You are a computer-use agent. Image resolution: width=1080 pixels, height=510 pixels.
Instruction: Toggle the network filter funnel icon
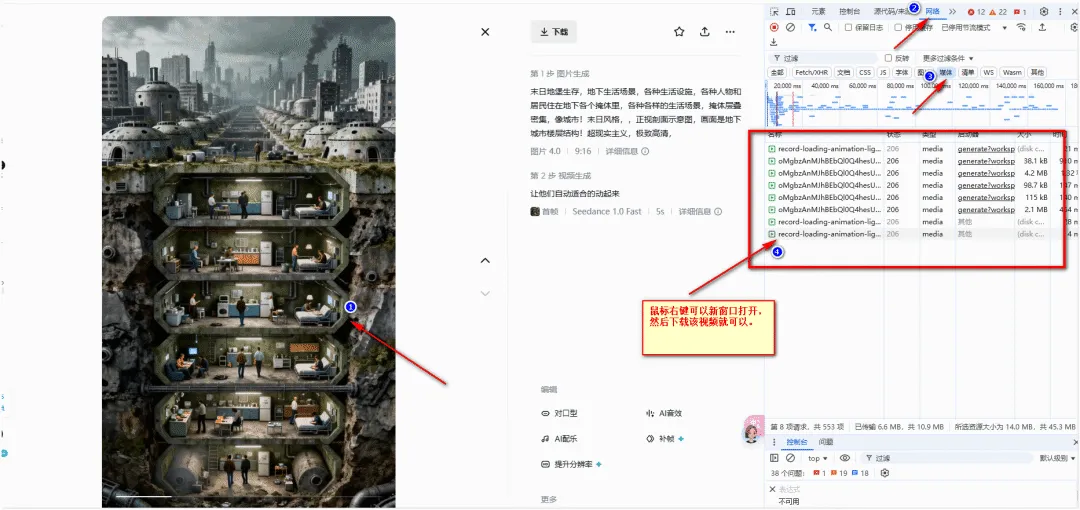click(x=813, y=28)
